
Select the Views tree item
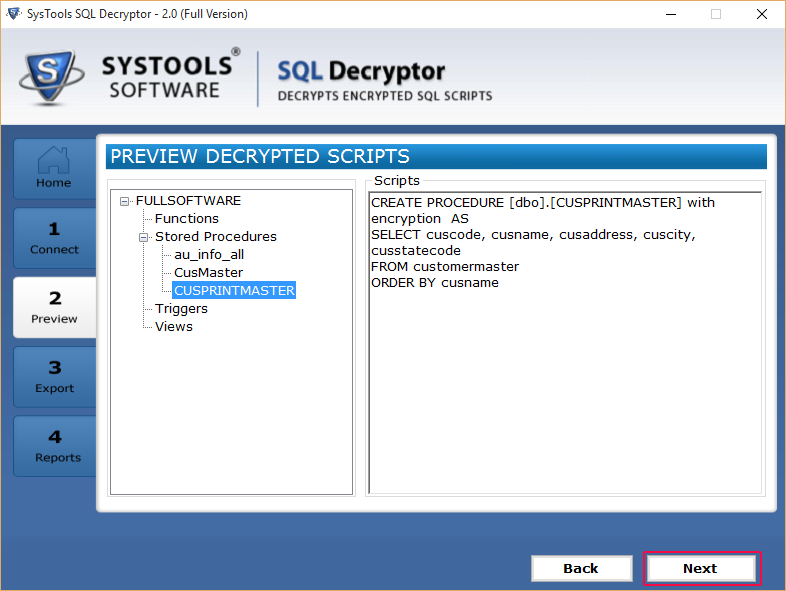pos(173,327)
